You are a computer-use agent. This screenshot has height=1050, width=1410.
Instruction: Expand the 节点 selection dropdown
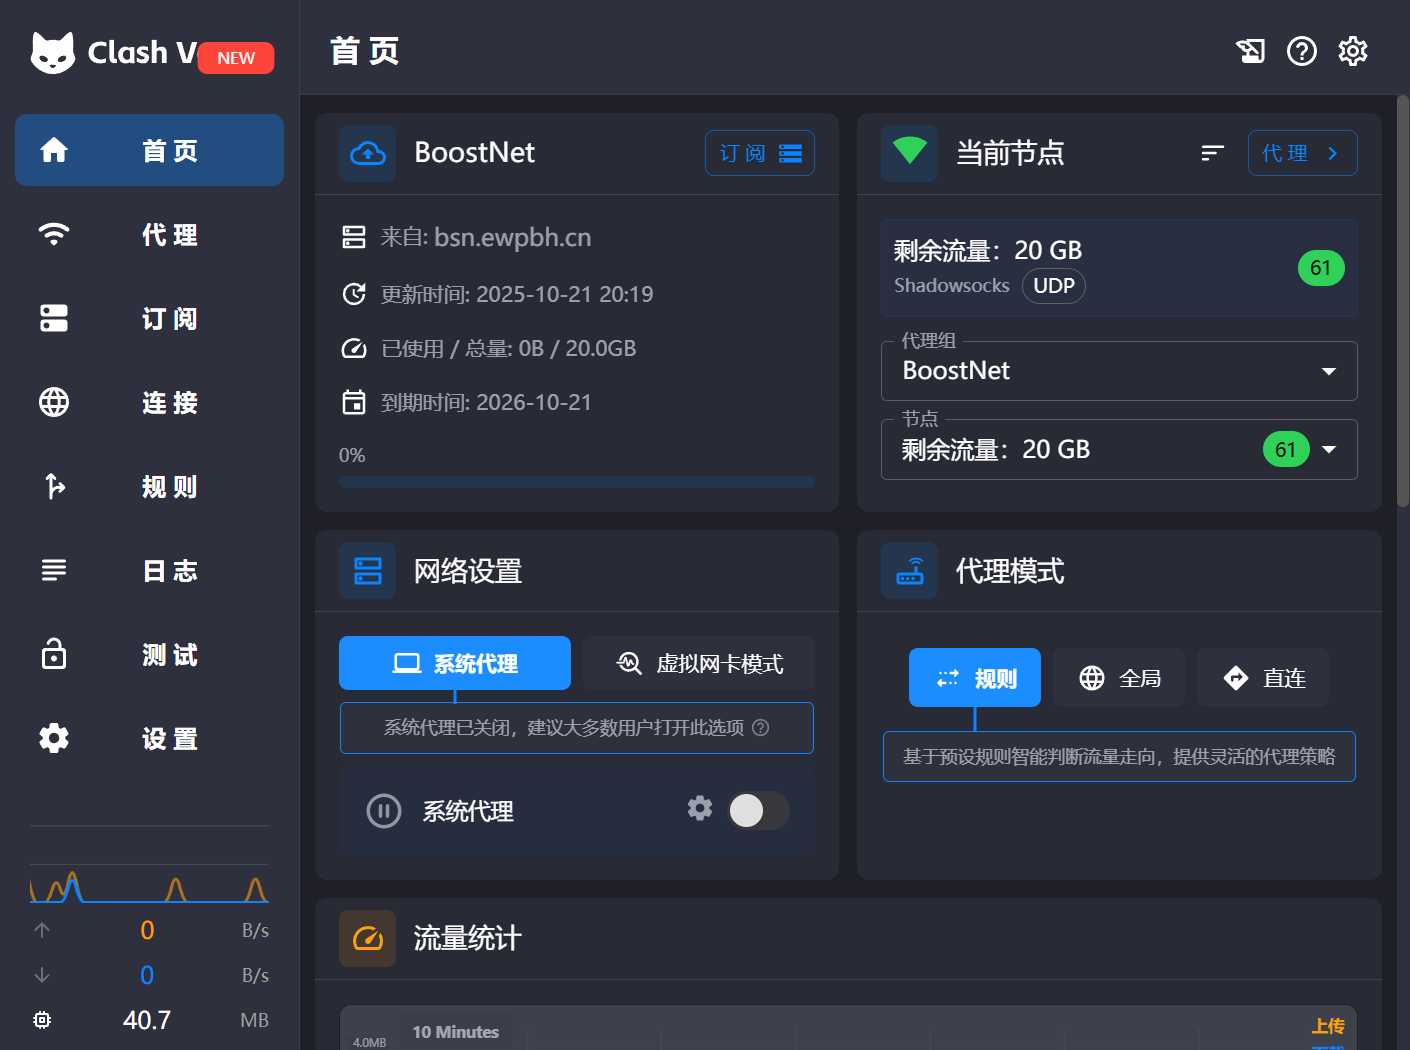coord(1328,450)
